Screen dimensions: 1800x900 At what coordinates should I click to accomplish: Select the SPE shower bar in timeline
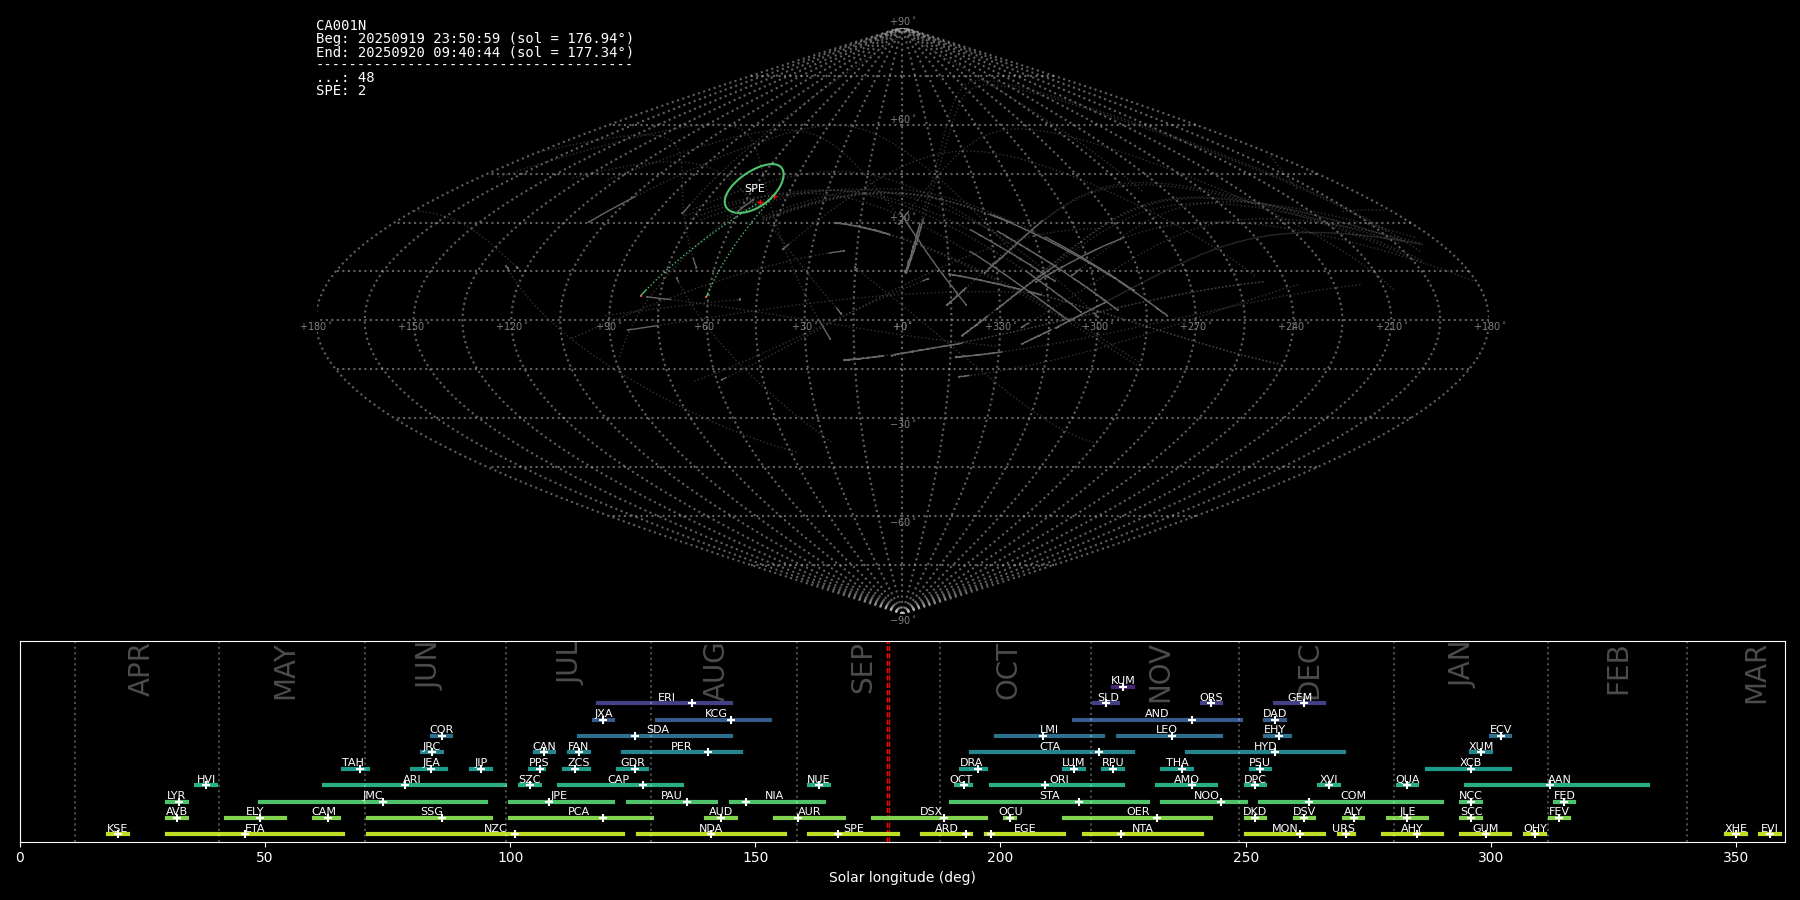(853, 834)
